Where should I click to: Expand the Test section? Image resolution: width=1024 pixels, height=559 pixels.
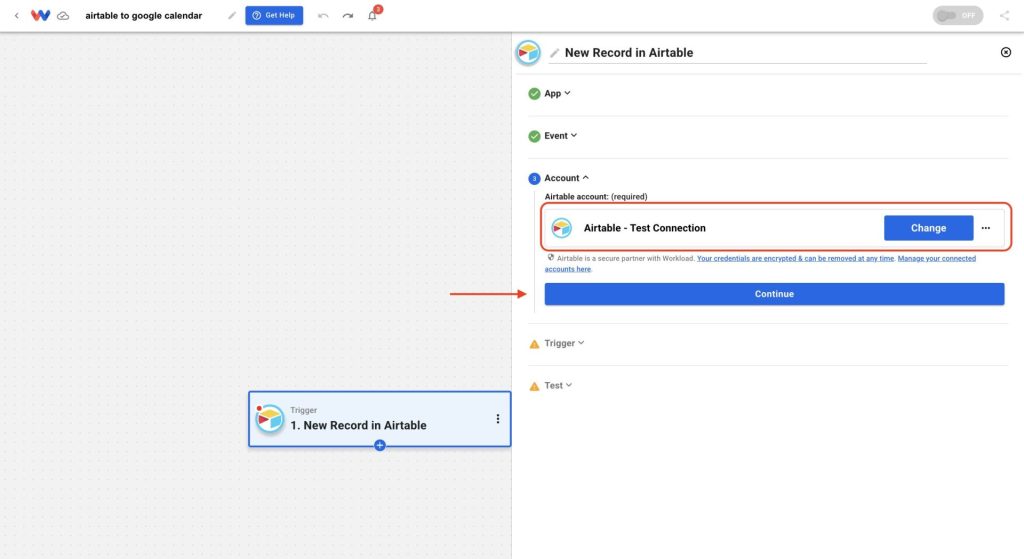558,385
